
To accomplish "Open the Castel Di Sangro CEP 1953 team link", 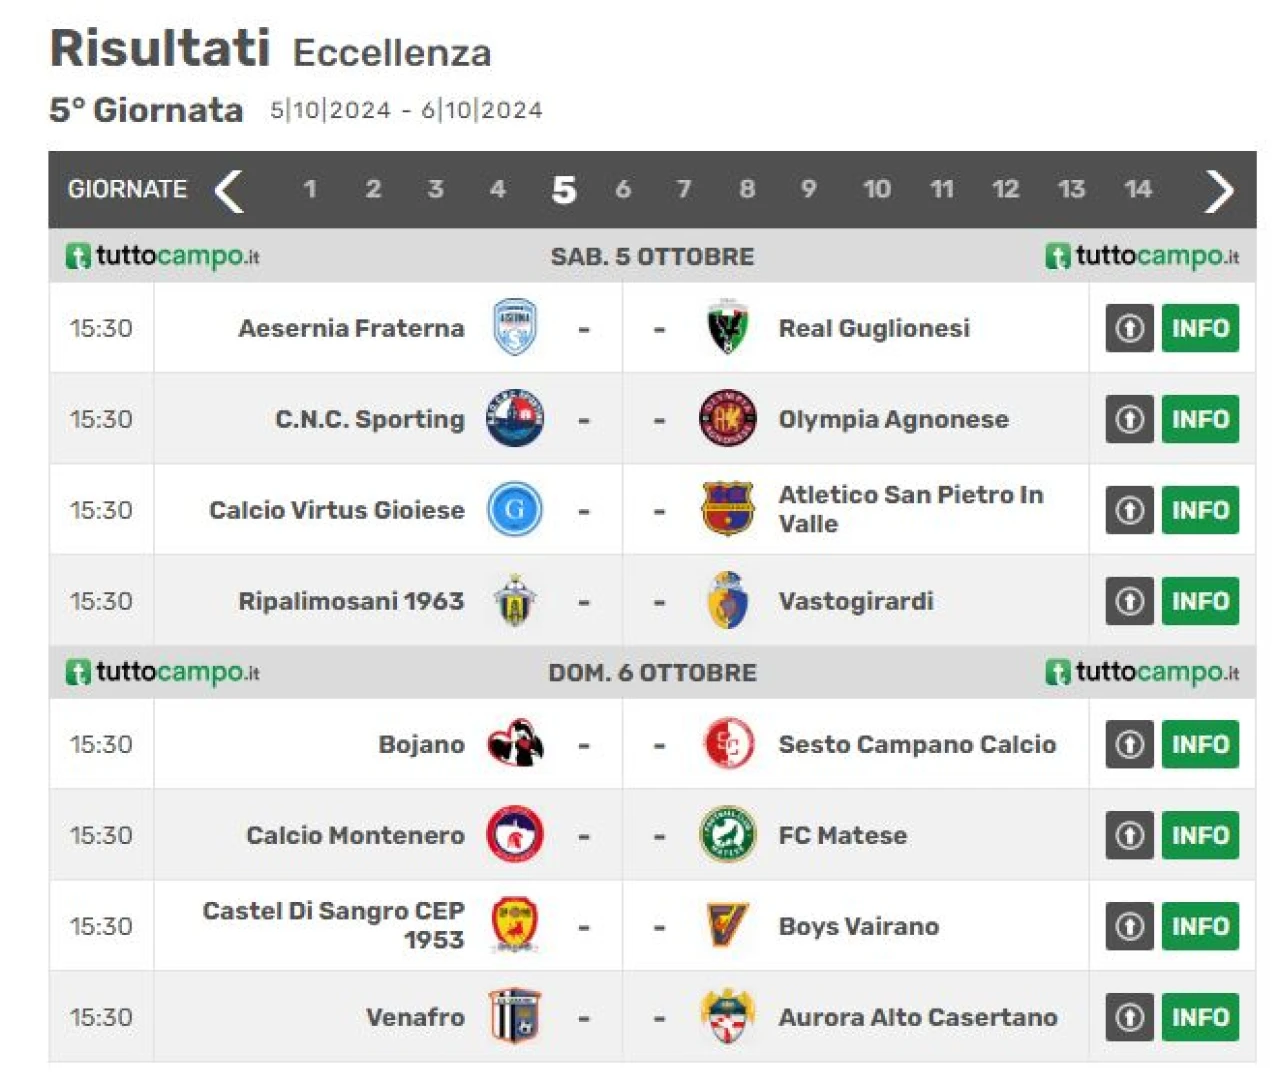I will (x=334, y=925).
